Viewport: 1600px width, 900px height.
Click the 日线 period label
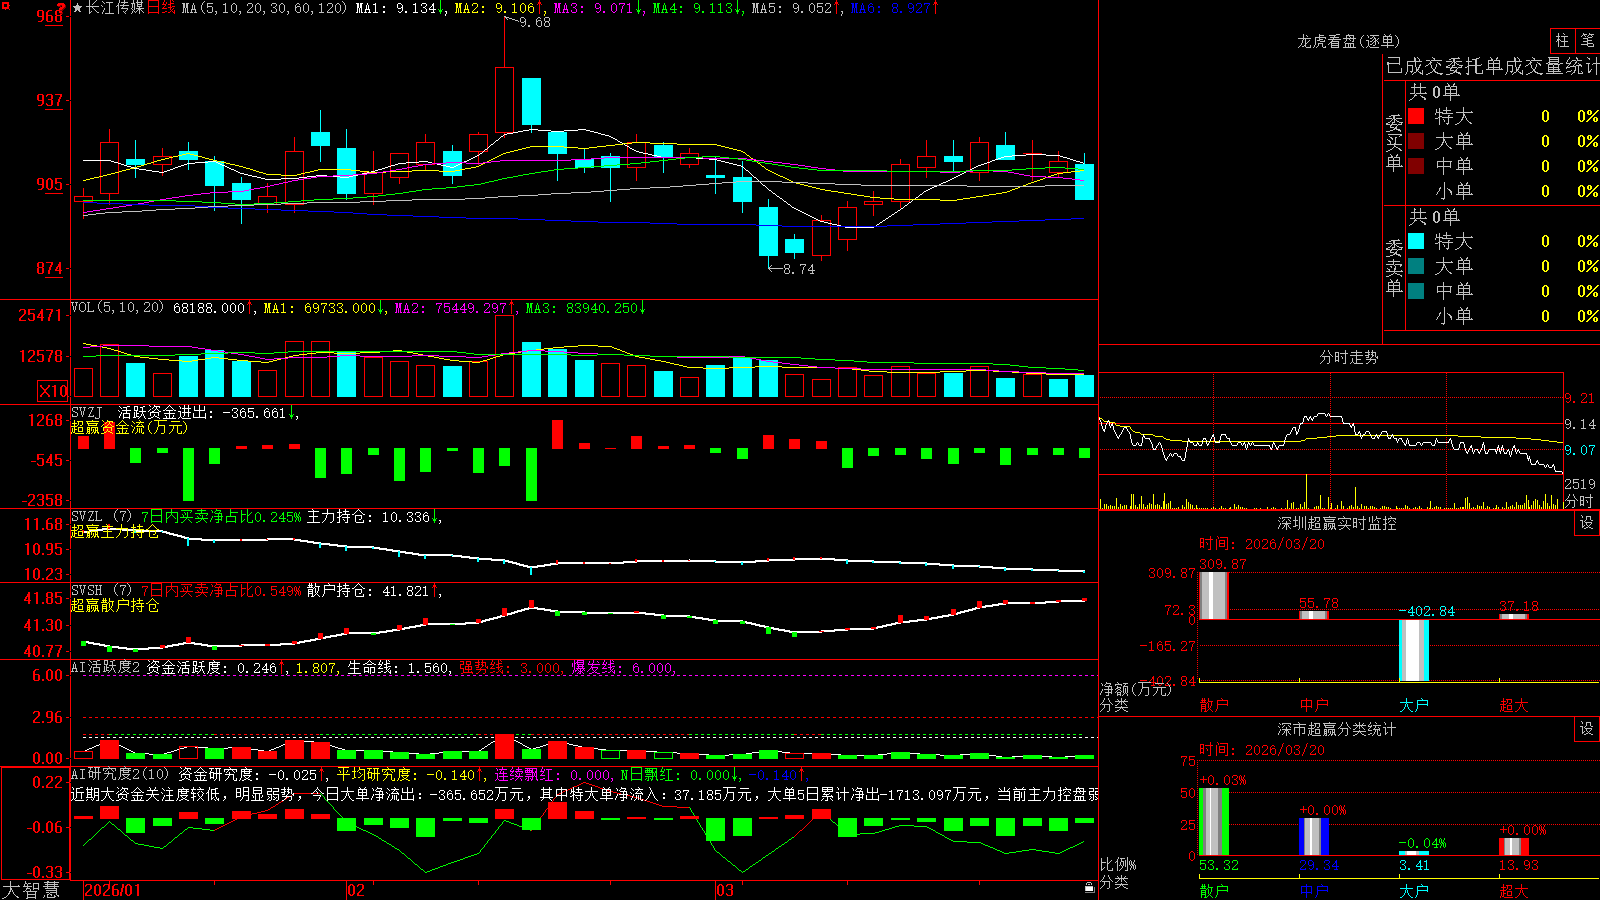click(x=161, y=8)
